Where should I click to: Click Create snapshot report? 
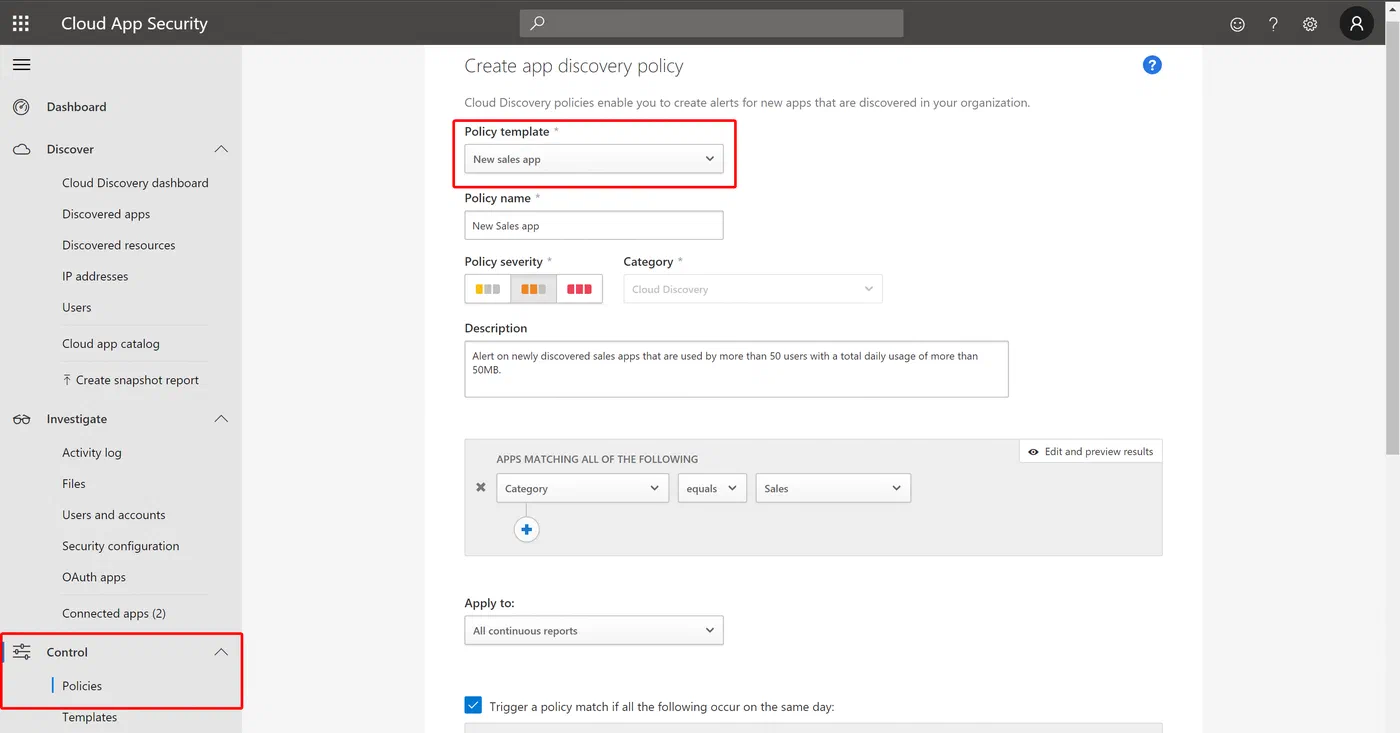(x=130, y=380)
